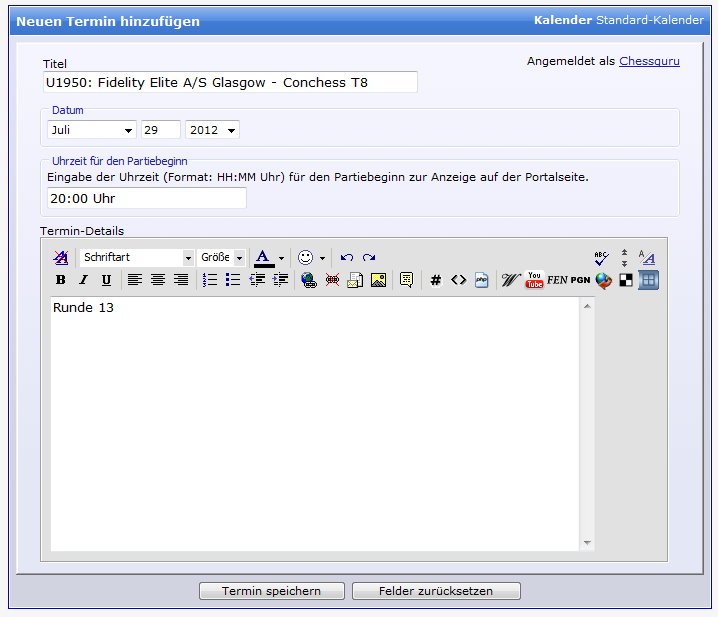Viewport: 718px width, 617px height.
Task: Align text left
Action: pos(135,280)
